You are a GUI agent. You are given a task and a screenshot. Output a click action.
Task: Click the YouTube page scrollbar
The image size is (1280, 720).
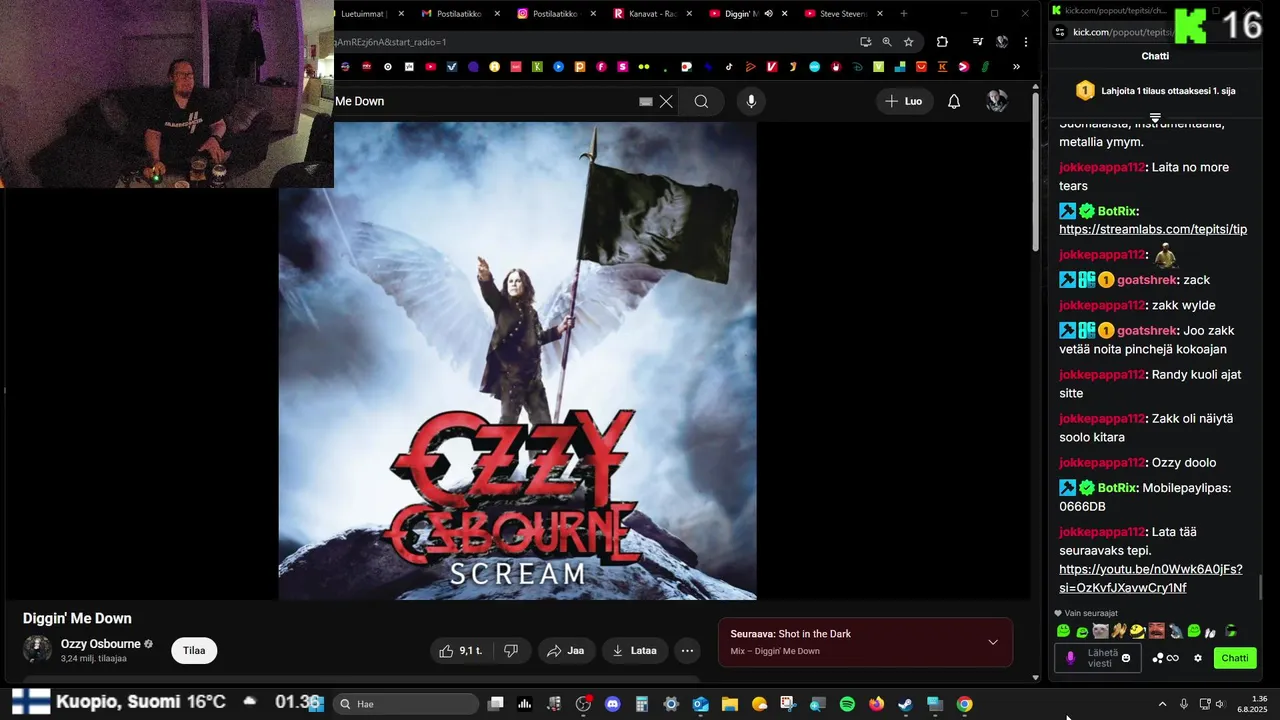1036,170
